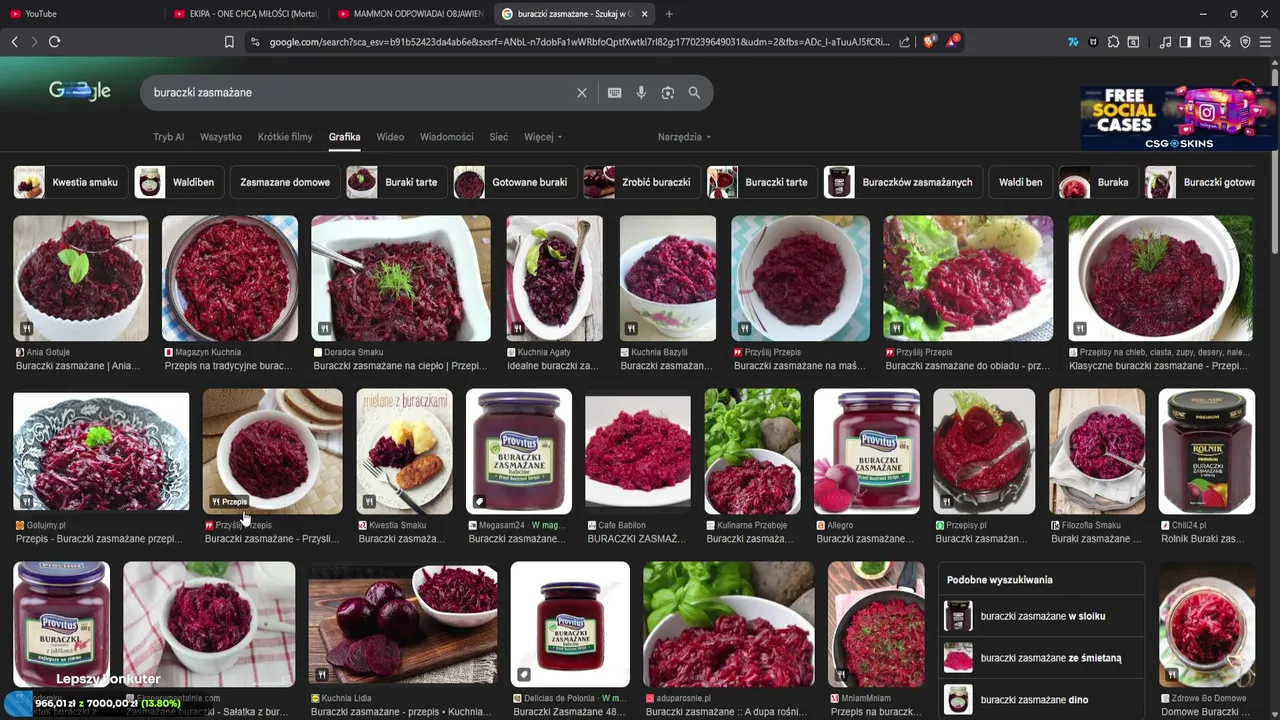Screen dimensions: 1280x720
Task: Open the Megasam24 Provitus jar image
Action: [x=519, y=451]
